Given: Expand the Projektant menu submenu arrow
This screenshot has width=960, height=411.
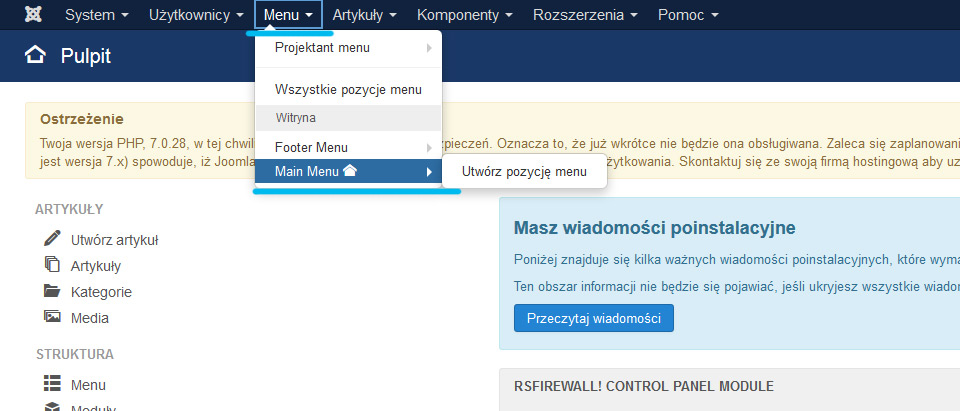Looking at the screenshot, I should tap(429, 48).
